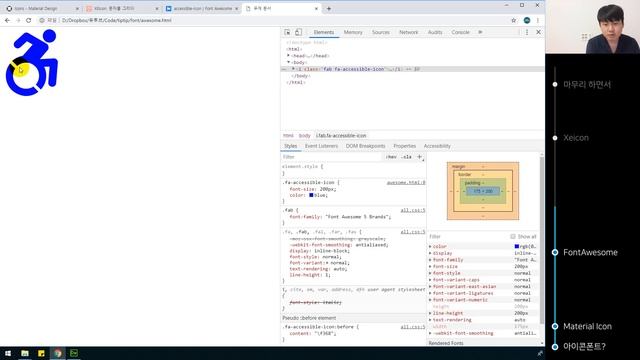640x360 pixels.
Task: Collapse the body node in DOM tree
Action: coord(288,62)
